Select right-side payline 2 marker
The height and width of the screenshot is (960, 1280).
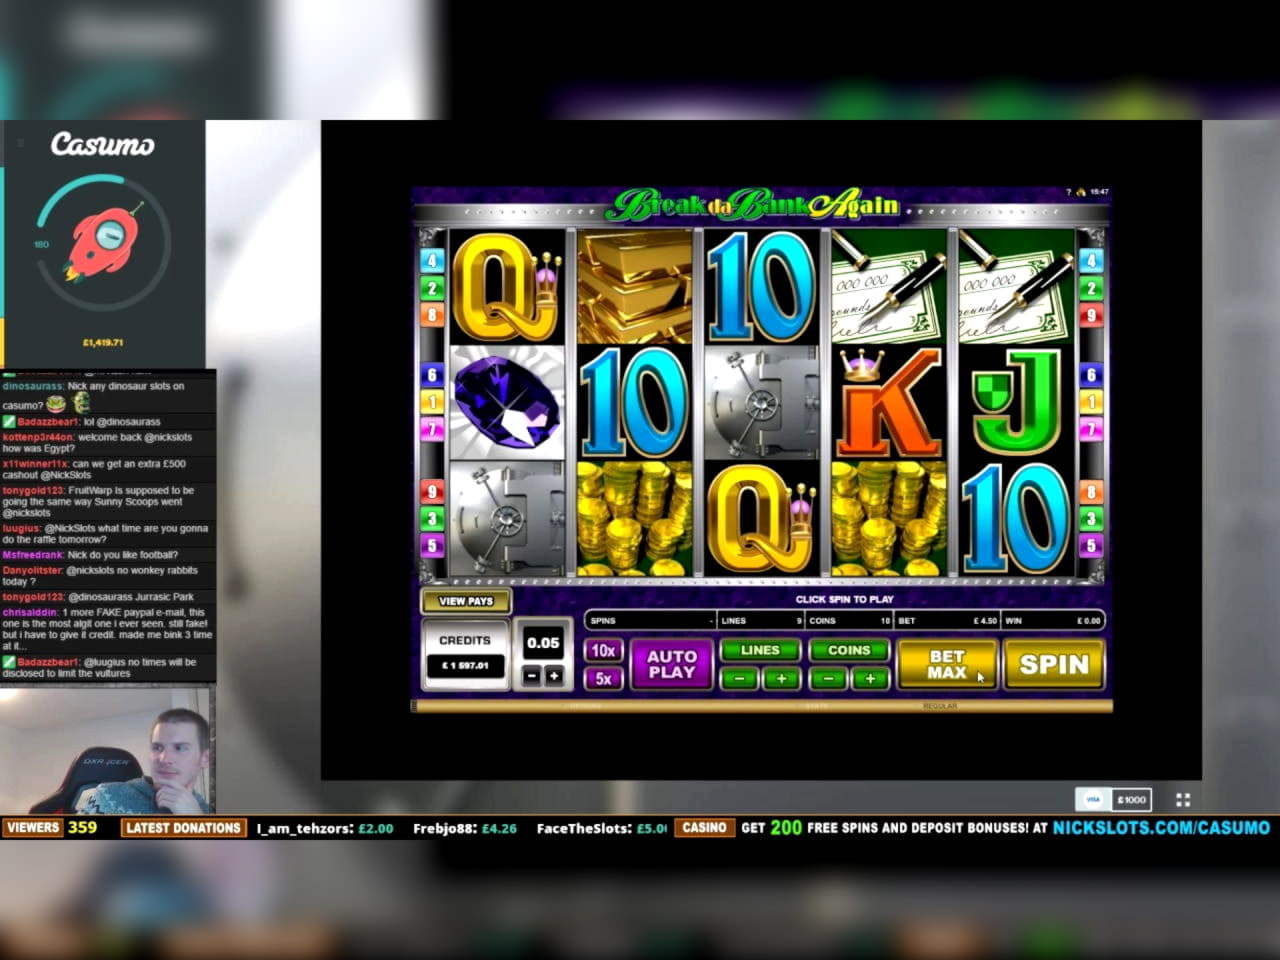point(1091,288)
